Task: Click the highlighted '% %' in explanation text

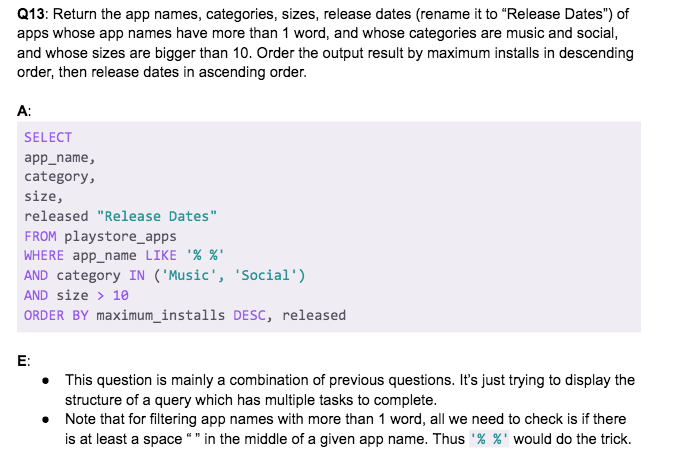Action: click(489, 439)
